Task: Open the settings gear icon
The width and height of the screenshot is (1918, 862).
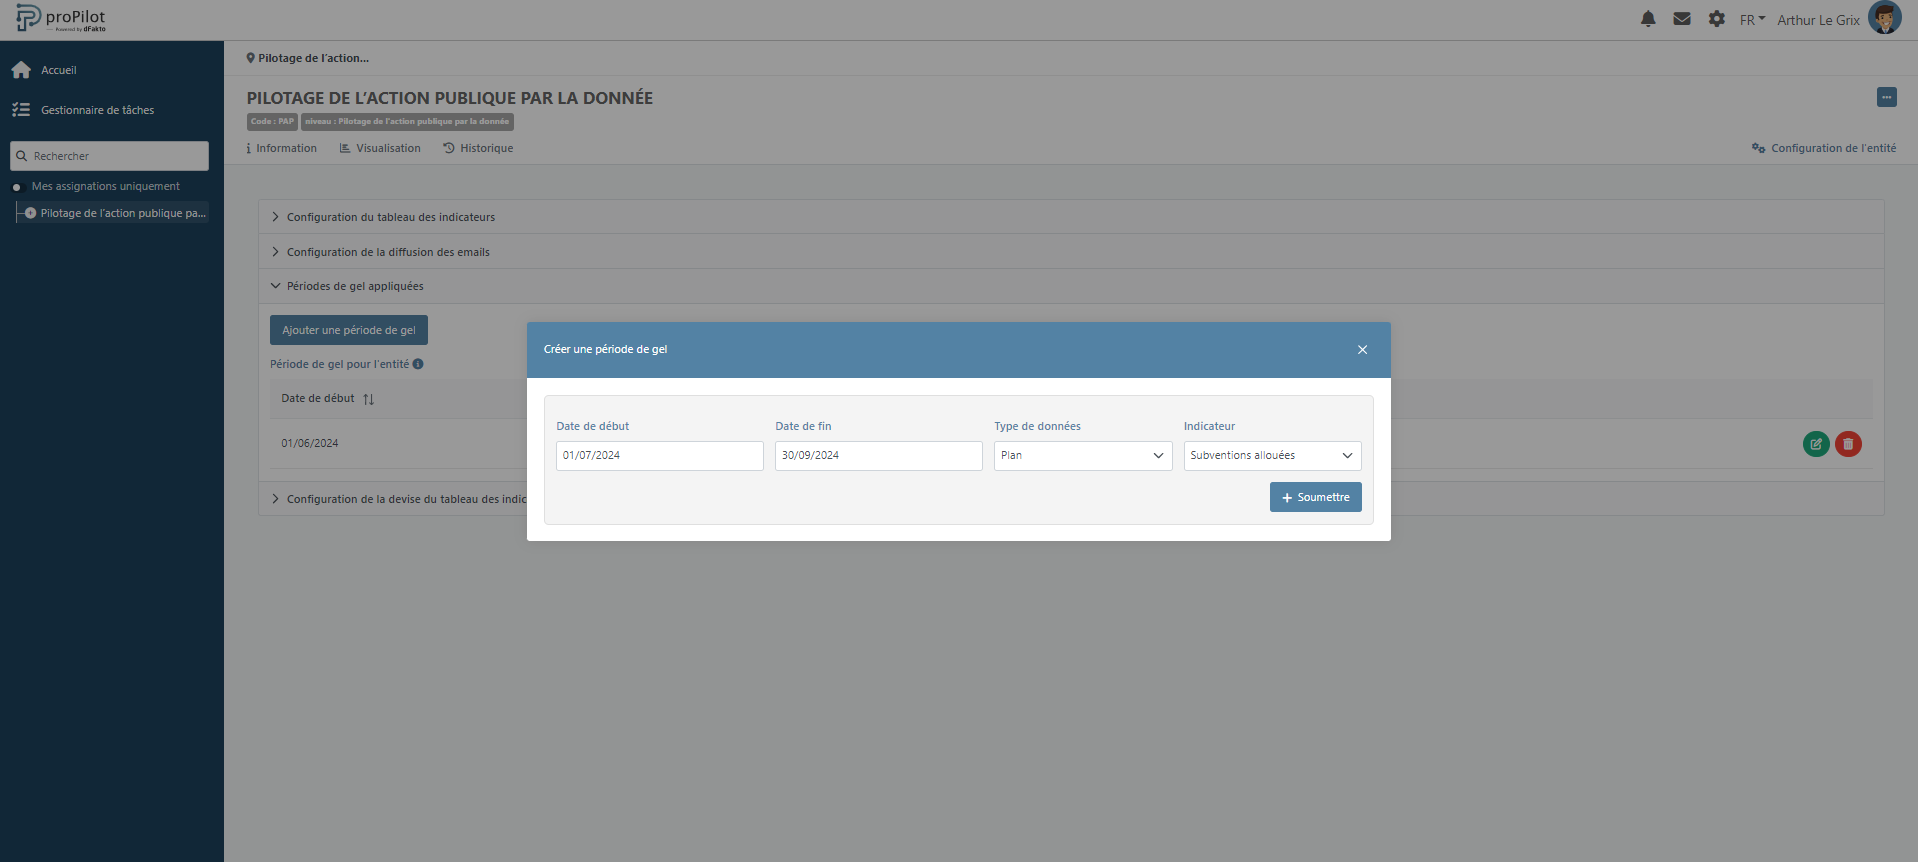Action: (x=1716, y=19)
